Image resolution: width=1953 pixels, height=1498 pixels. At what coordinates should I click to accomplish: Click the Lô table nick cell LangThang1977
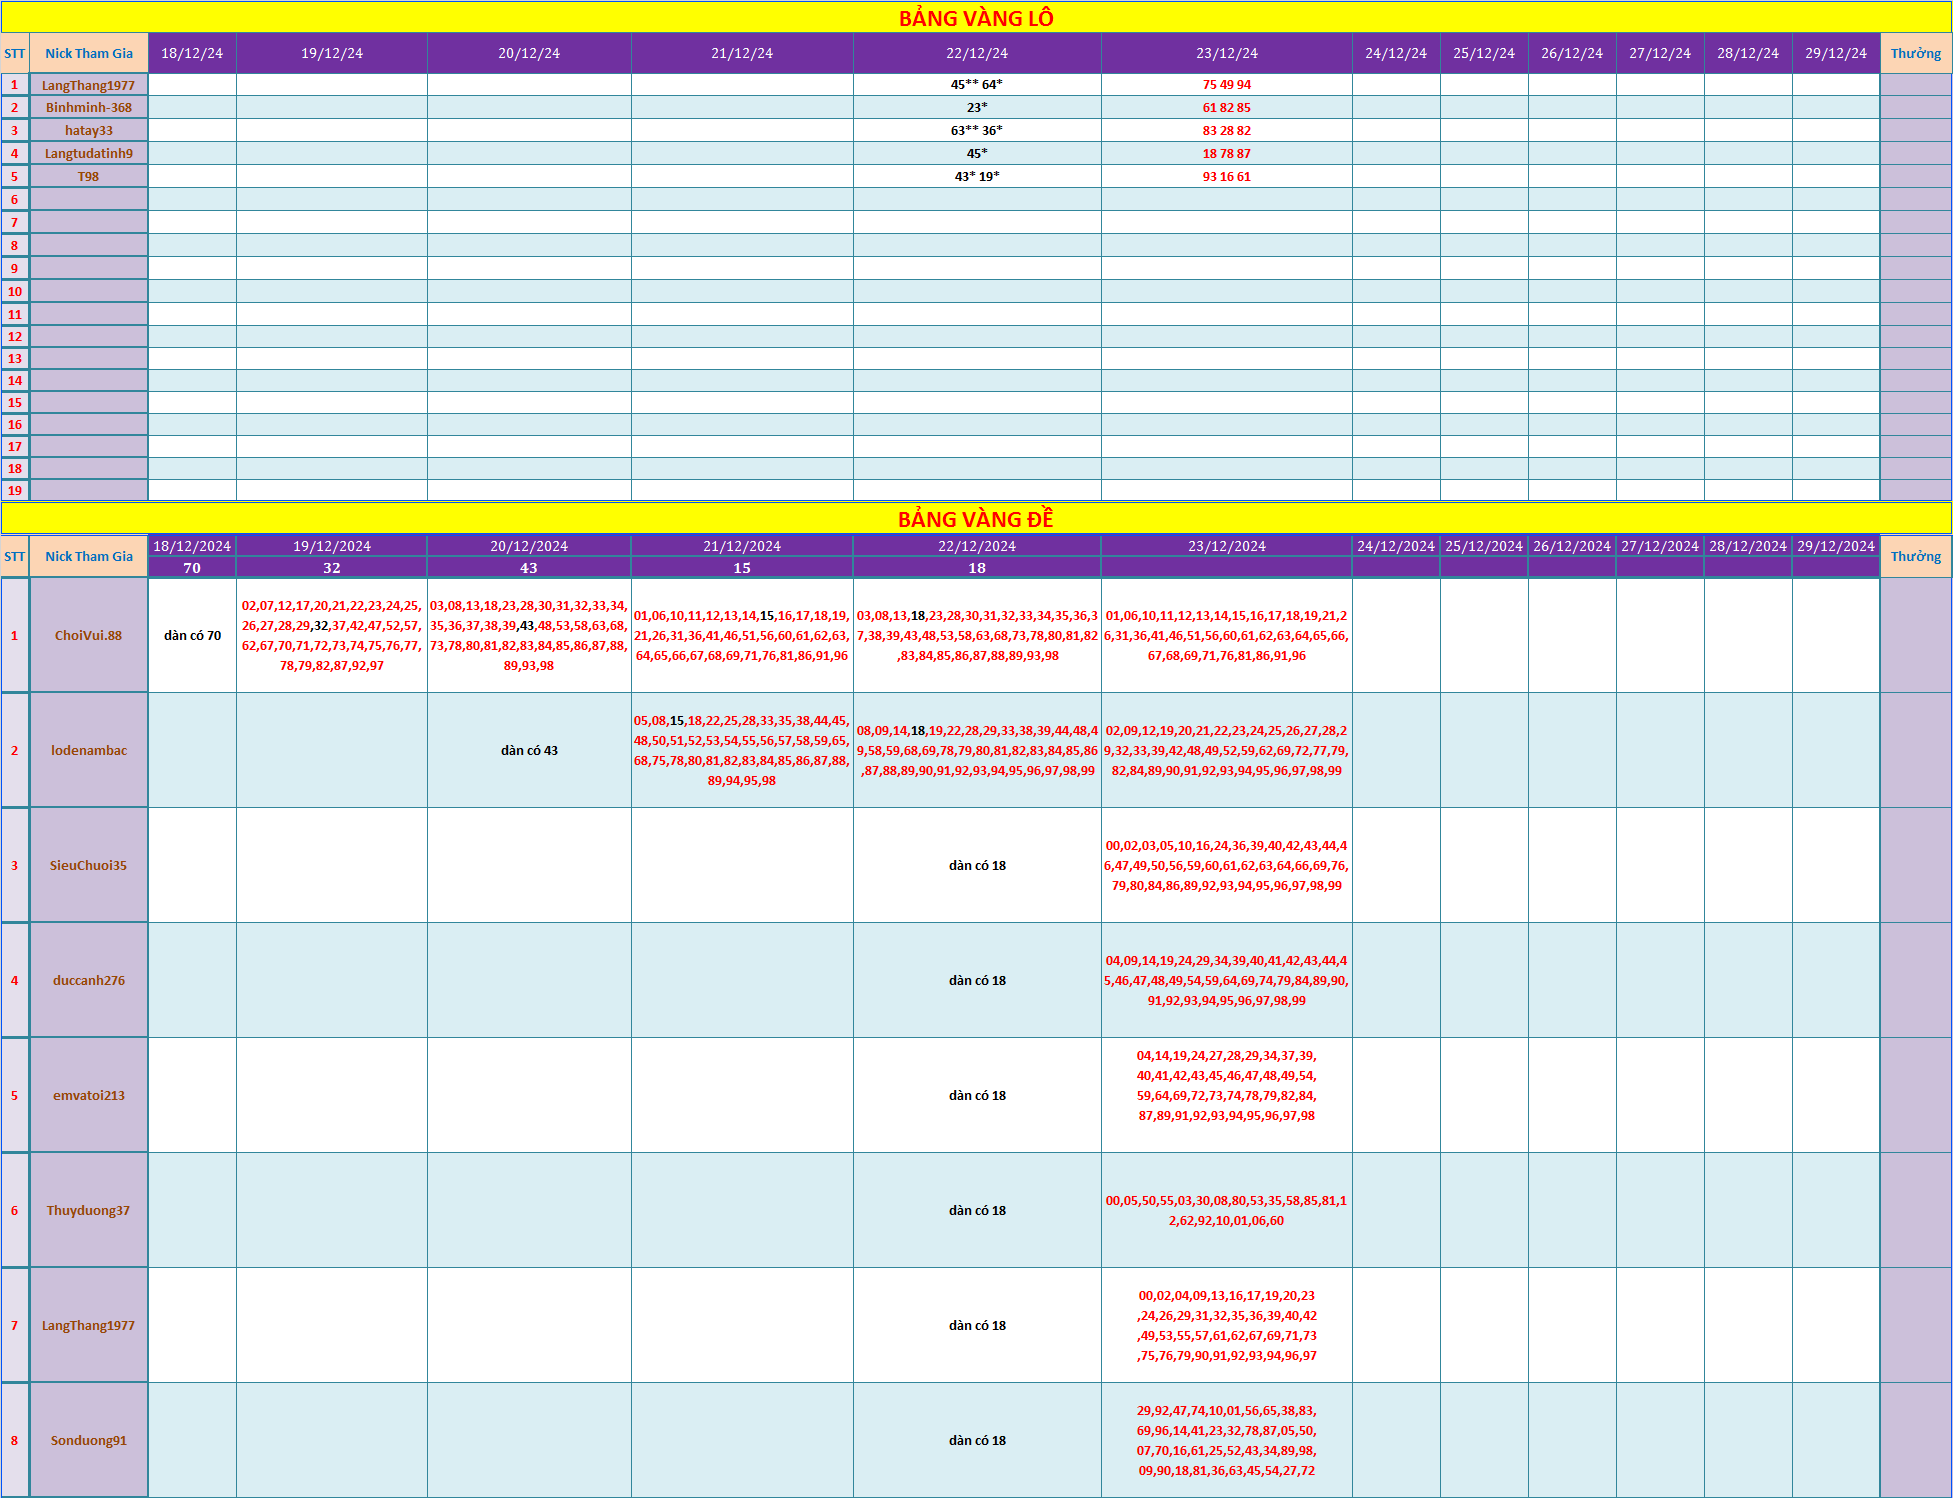89,85
